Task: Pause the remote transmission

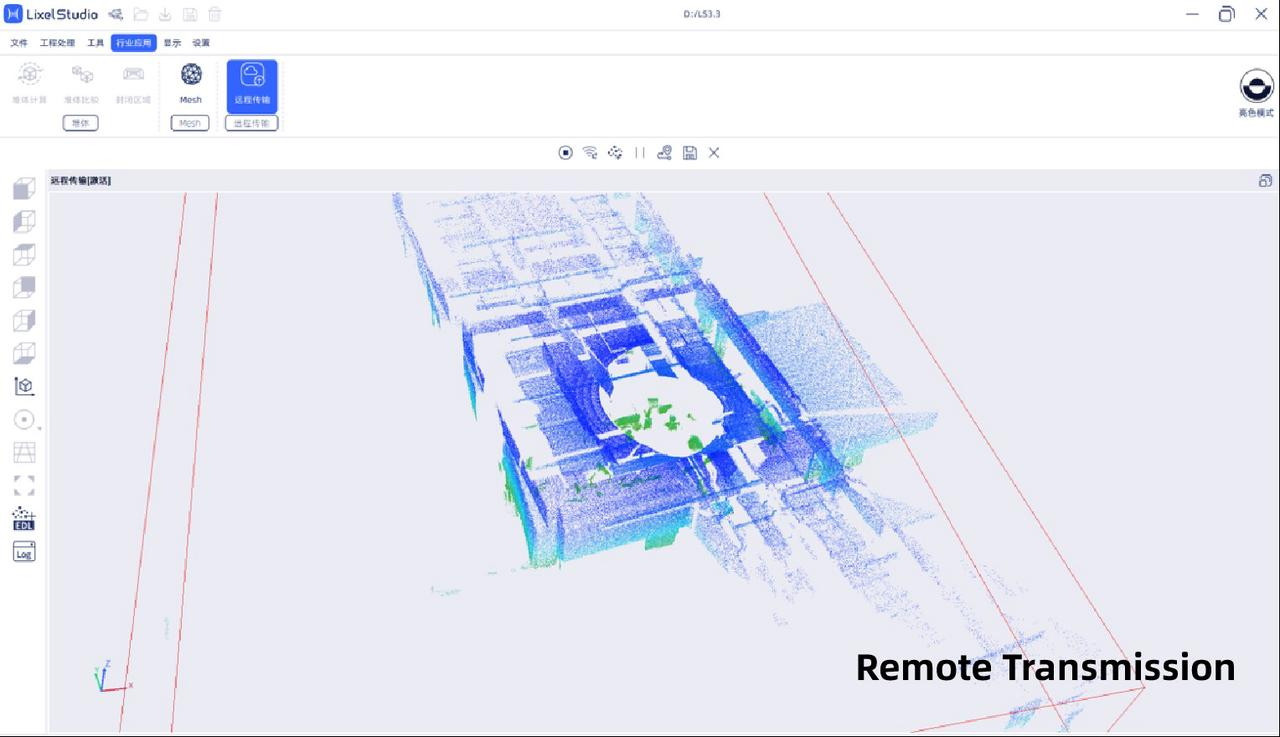Action: 640,153
